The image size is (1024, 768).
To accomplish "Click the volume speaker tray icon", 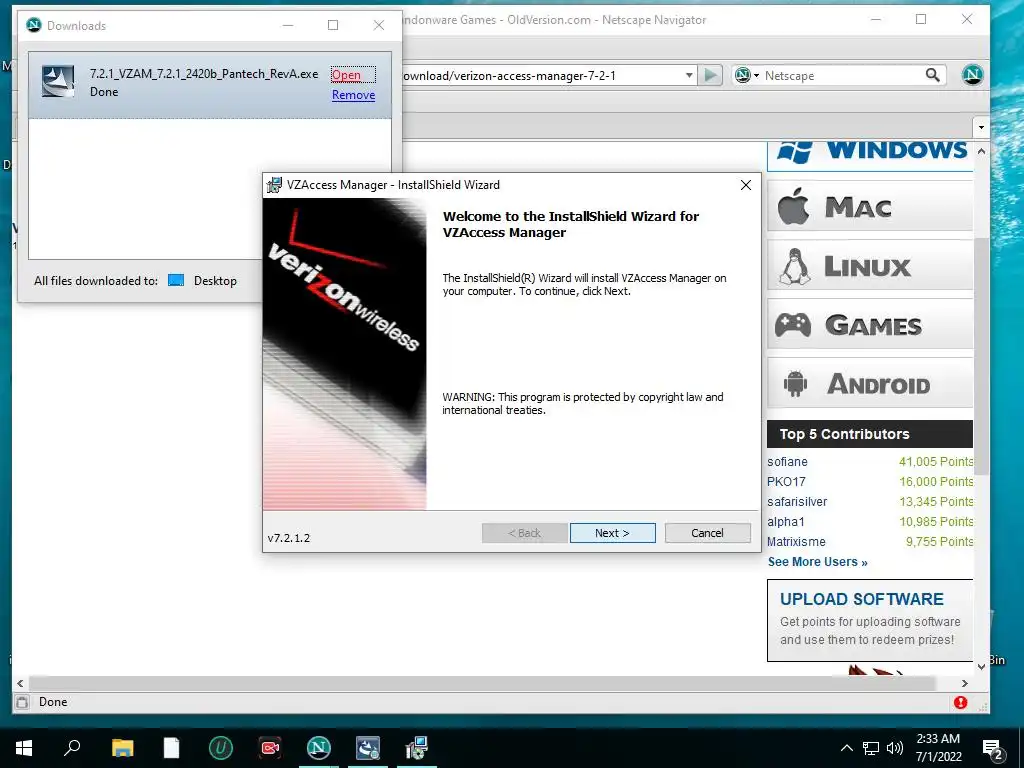I will tap(895, 748).
